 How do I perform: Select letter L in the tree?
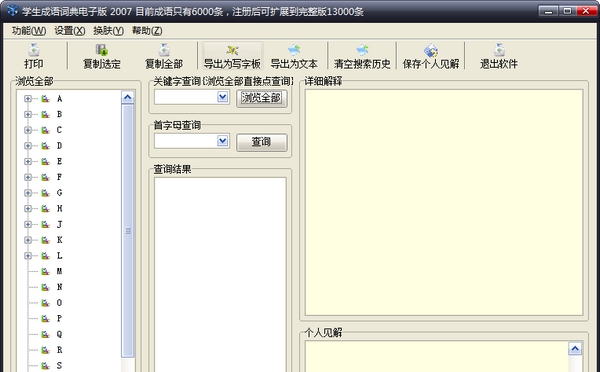pos(59,256)
